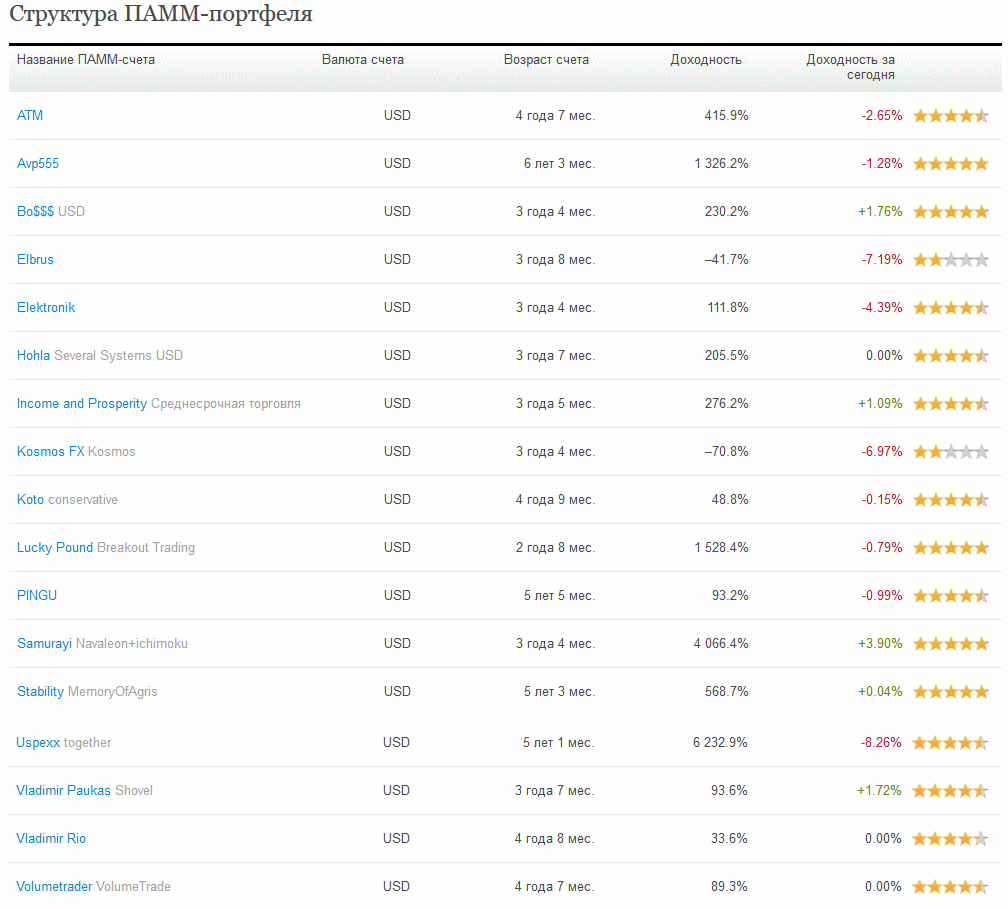
Task: Open the Volumetrader account link
Action: pyautogui.click(x=54, y=887)
